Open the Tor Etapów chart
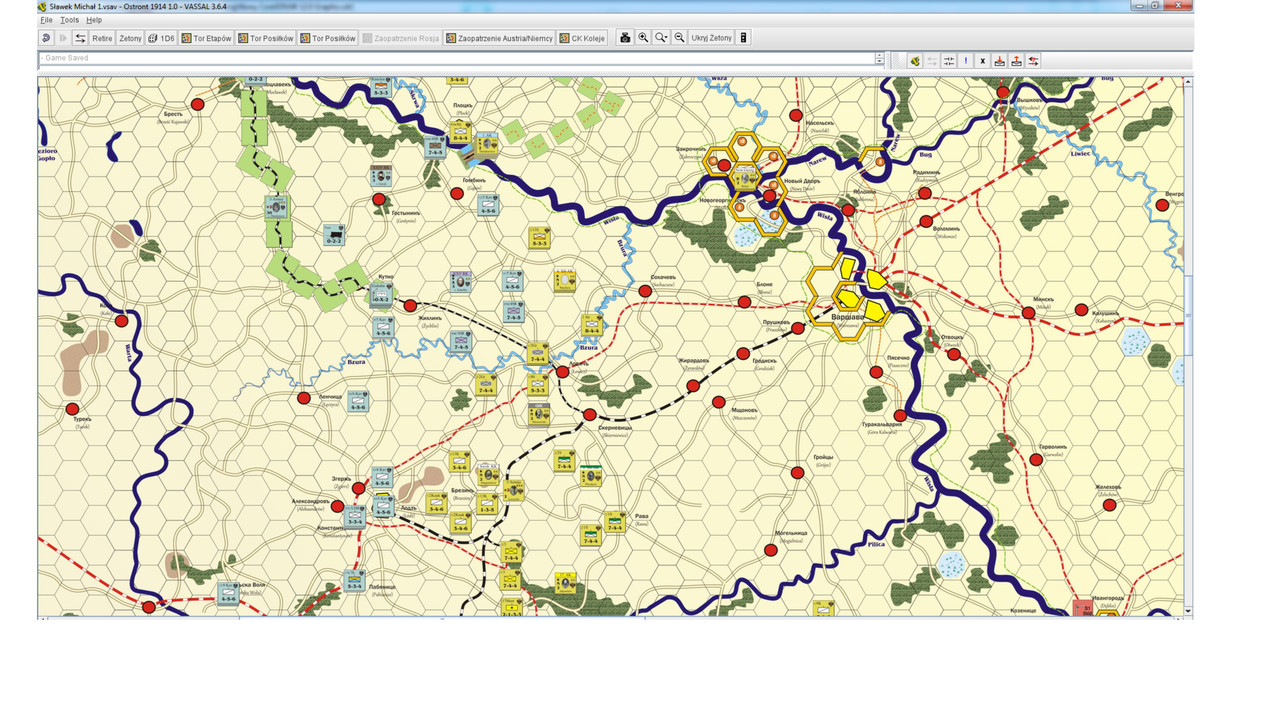1280x711 pixels. coord(206,38)
